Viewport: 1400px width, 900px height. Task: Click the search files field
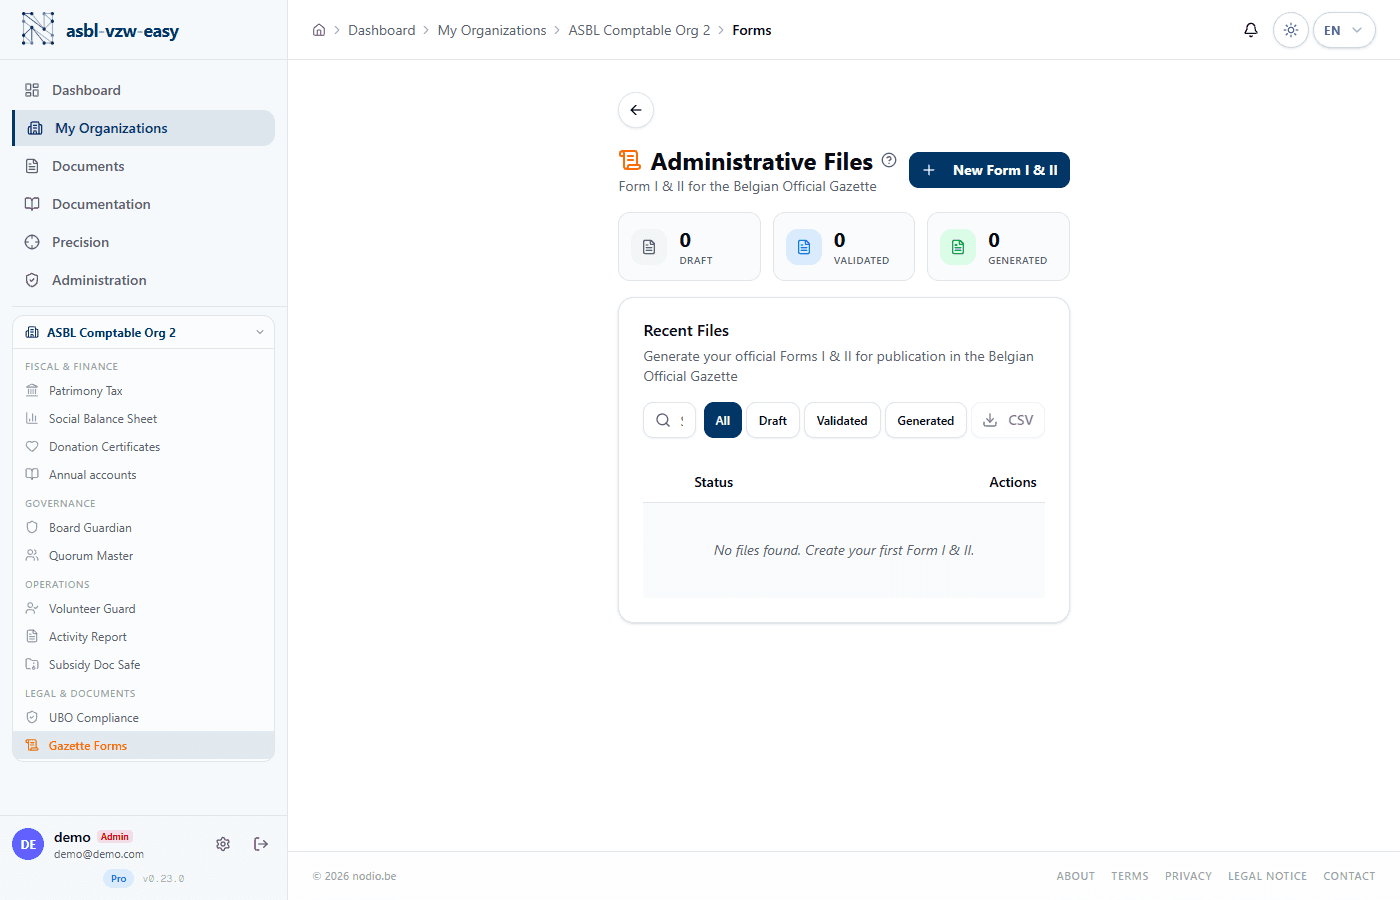click(670, 421)
